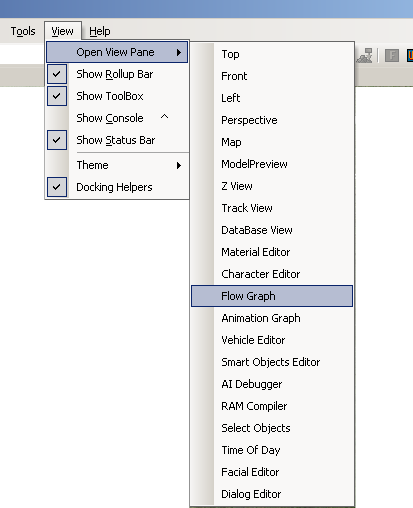Open the Time Of Day editor
413x508 pixels.
[272, 450]
